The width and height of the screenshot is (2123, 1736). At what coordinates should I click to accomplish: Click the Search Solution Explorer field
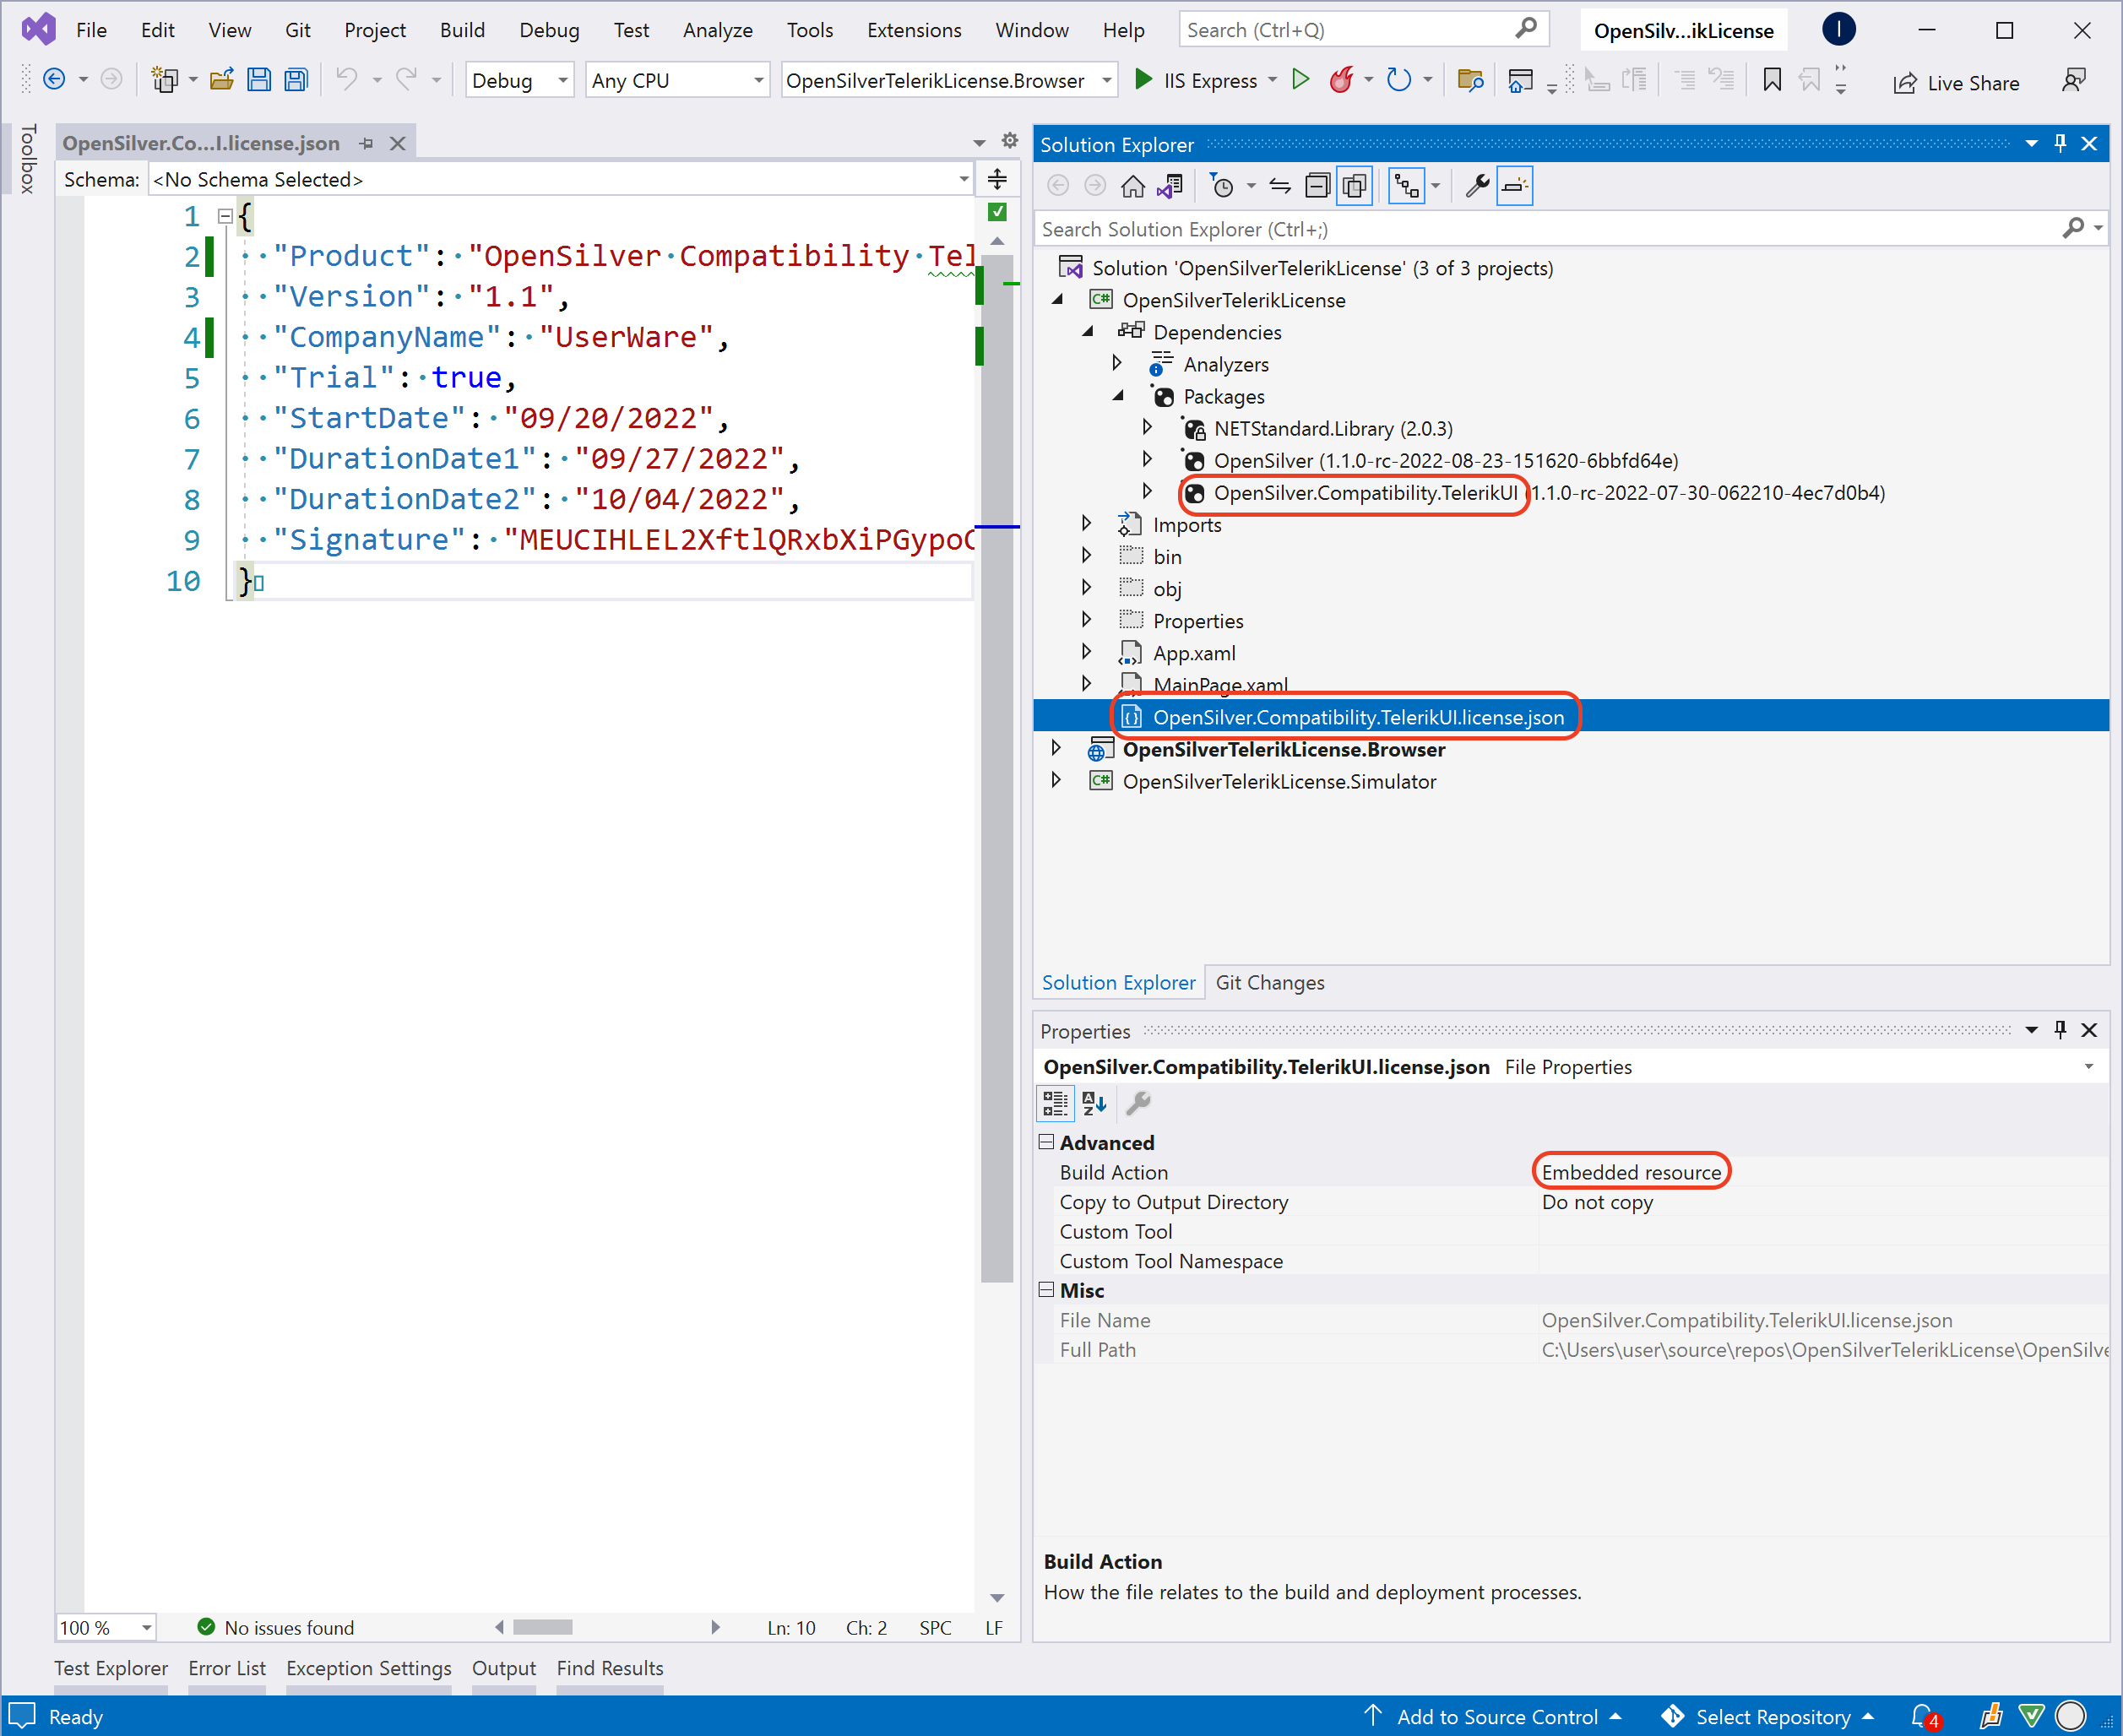point(1540,229)
